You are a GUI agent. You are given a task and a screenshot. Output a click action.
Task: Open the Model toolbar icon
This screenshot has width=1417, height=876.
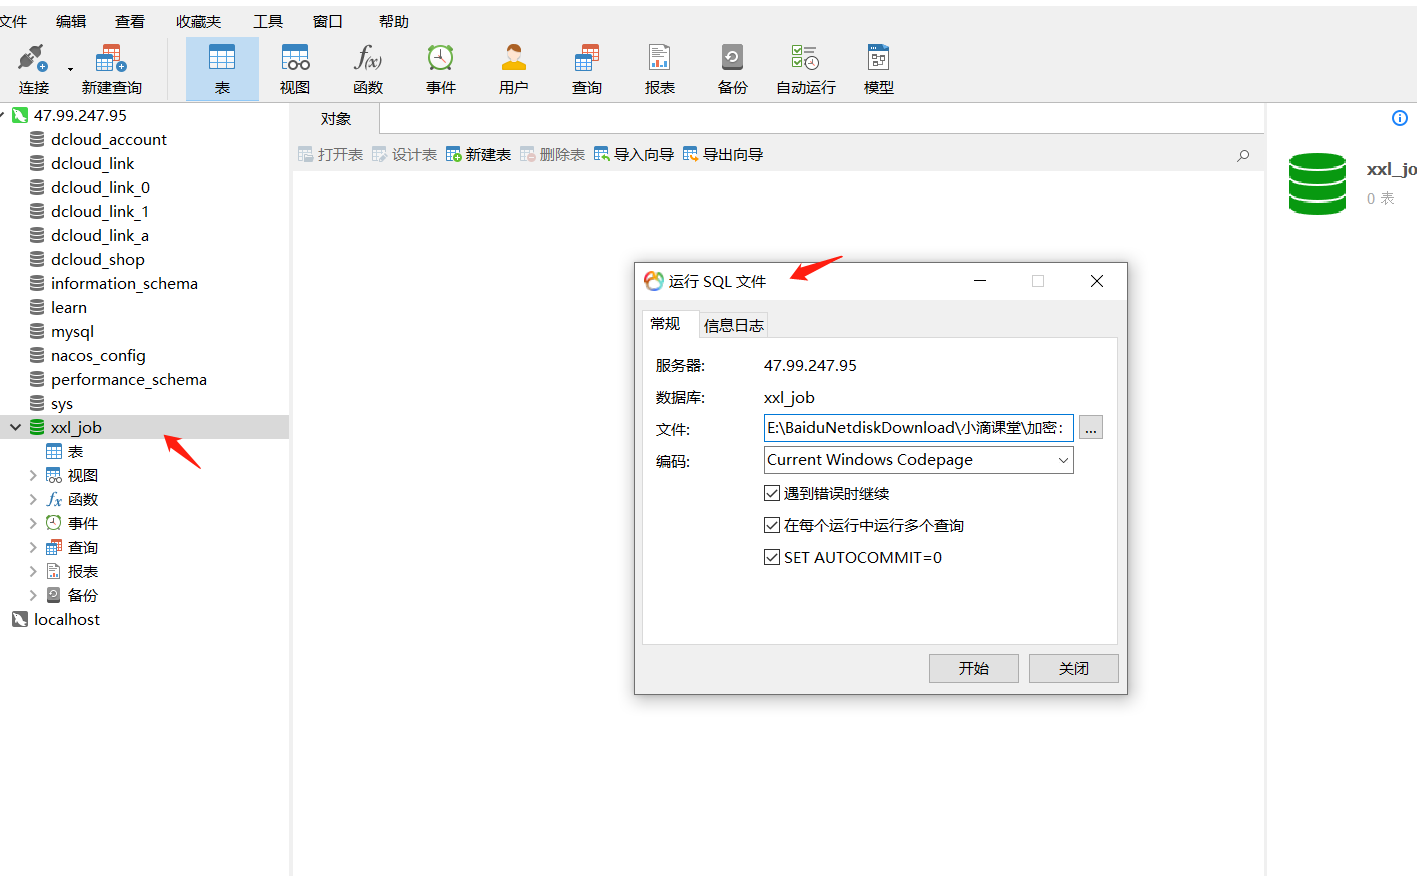coord(879,69)
